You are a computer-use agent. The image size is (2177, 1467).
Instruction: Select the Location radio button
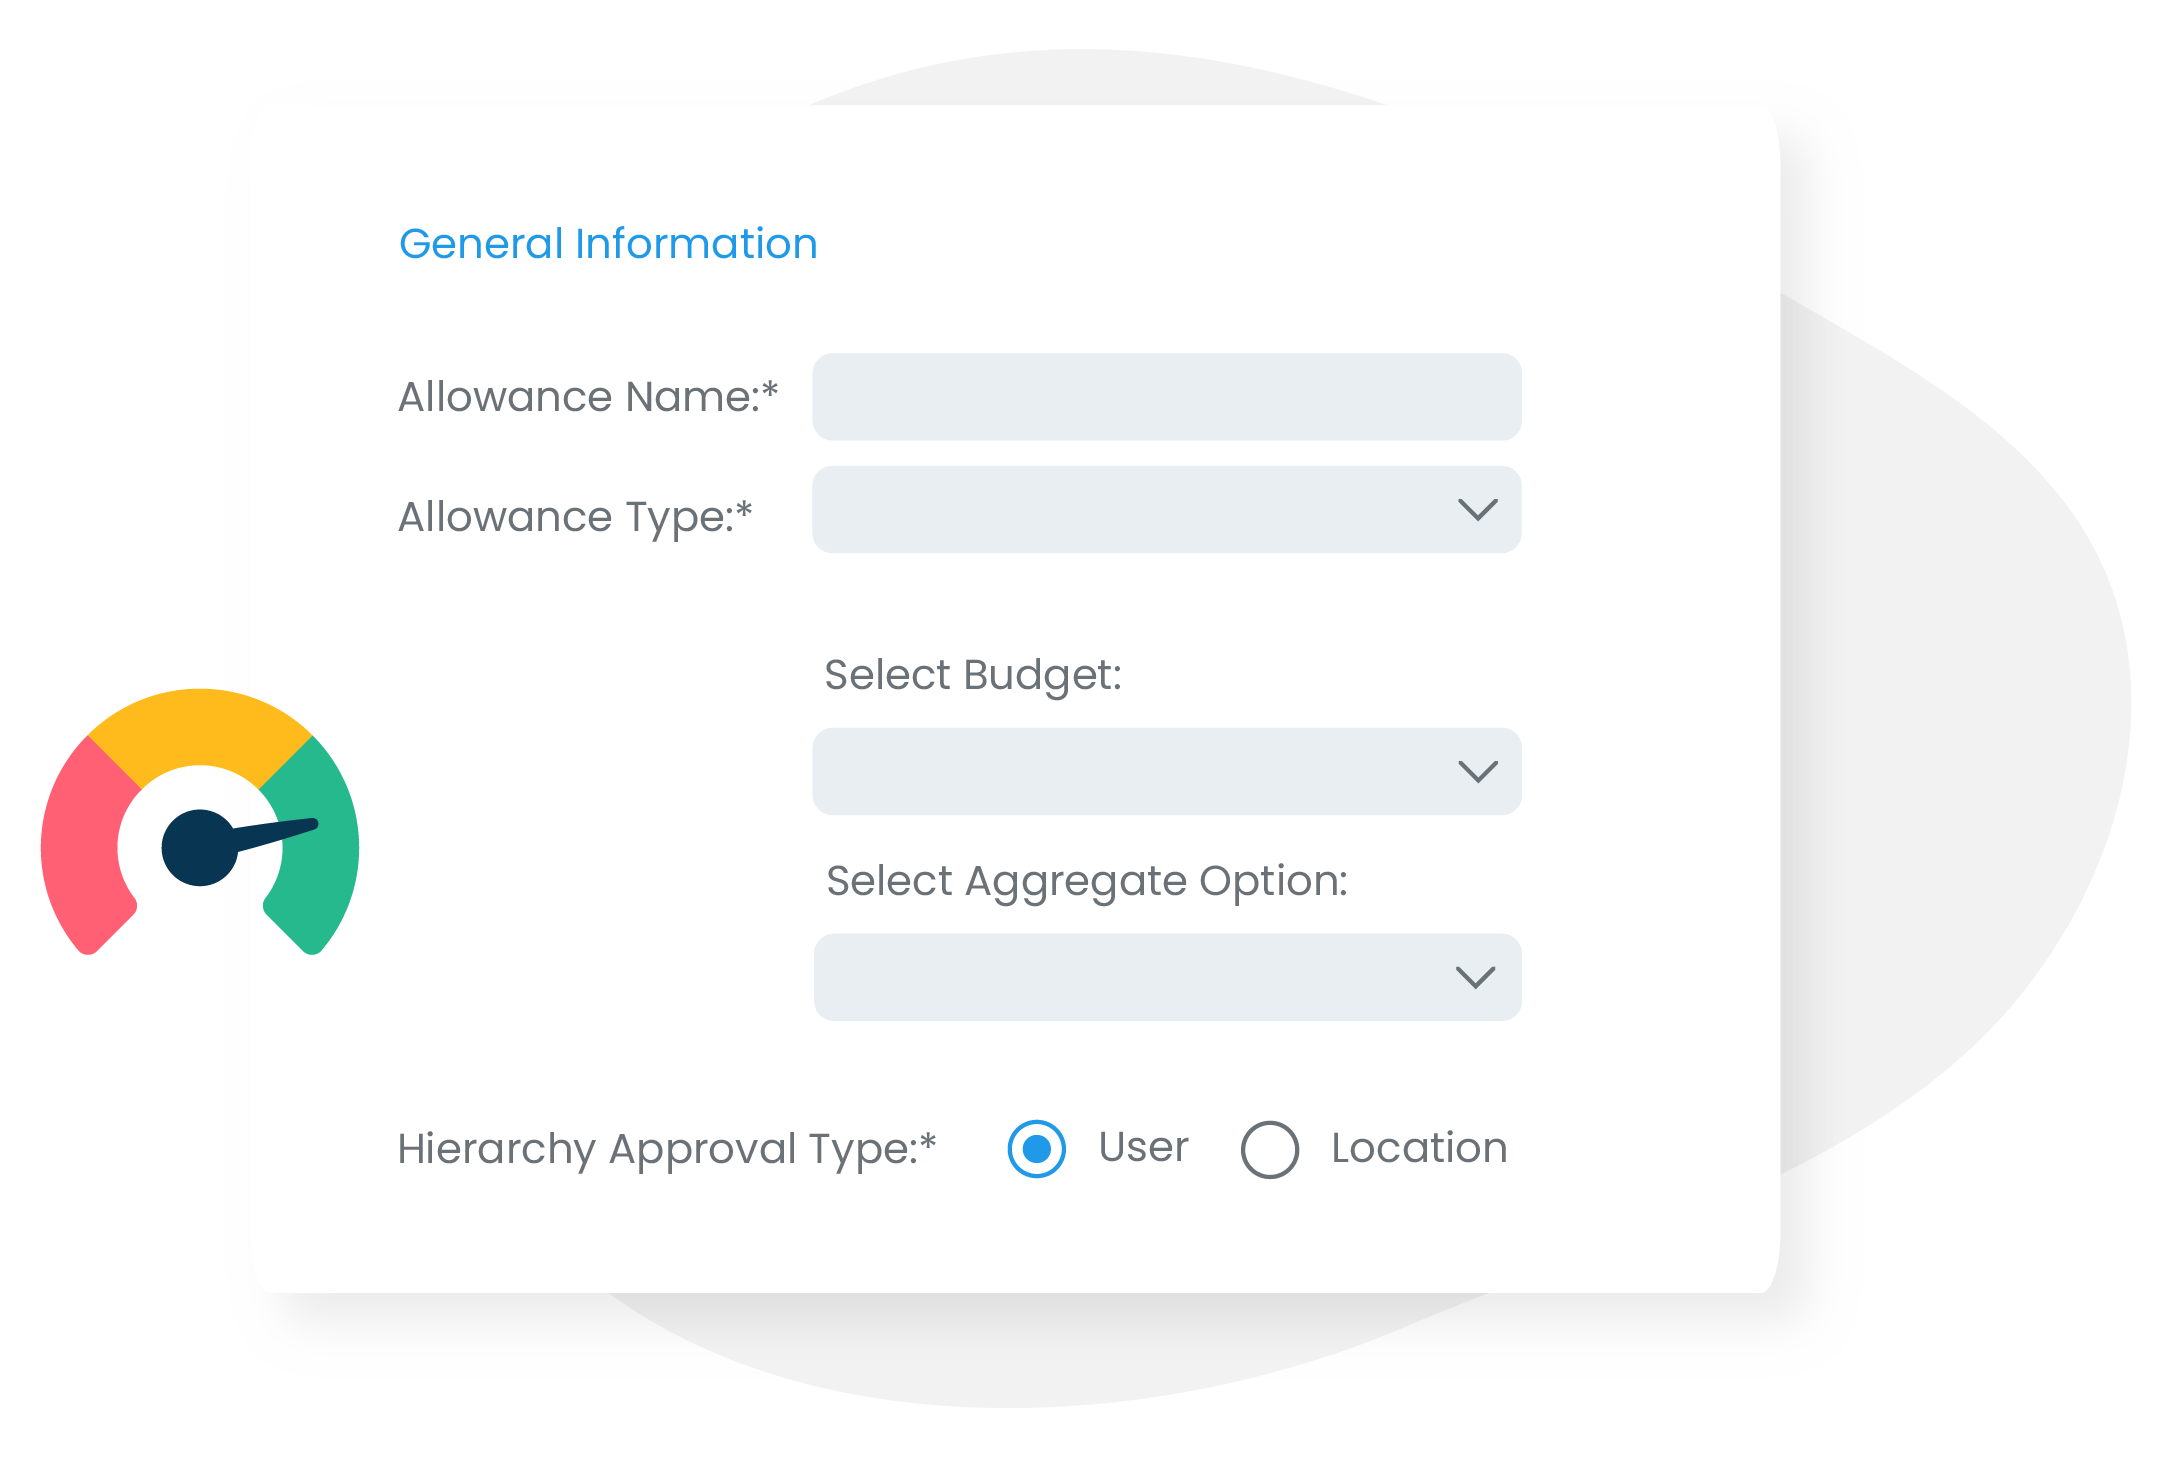point(1269,1149)
